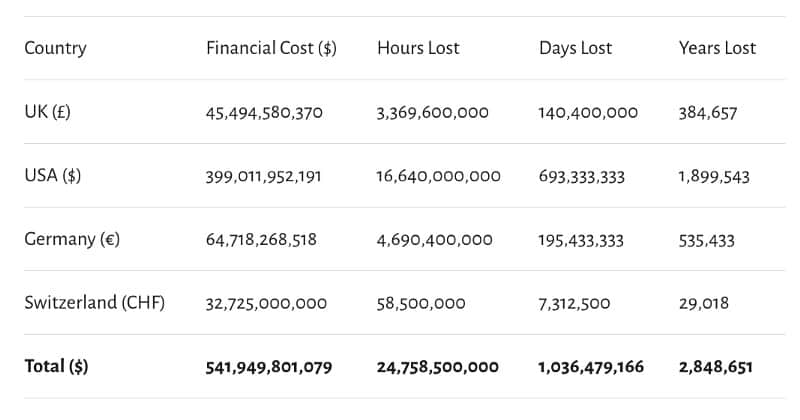Click Switzerland financial cost 32,725,000,000
The image size is (800, 420).
tap(265, 303)
